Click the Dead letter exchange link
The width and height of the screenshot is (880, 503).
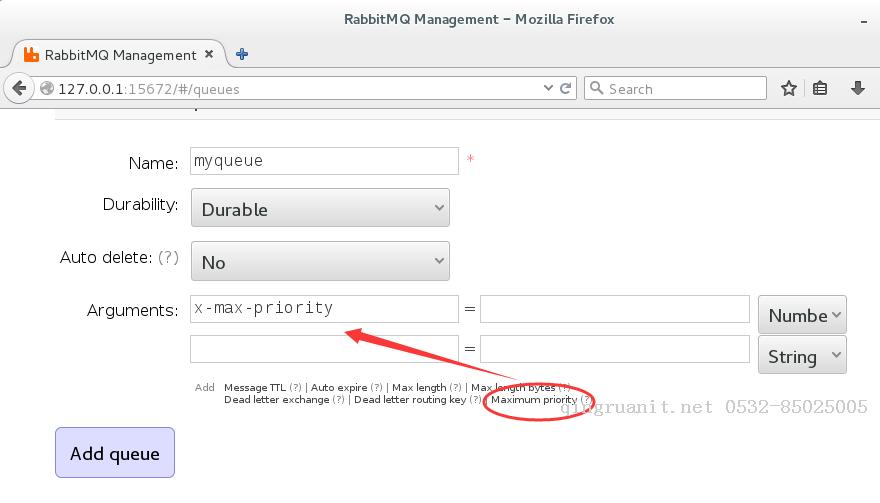point(276,400)
